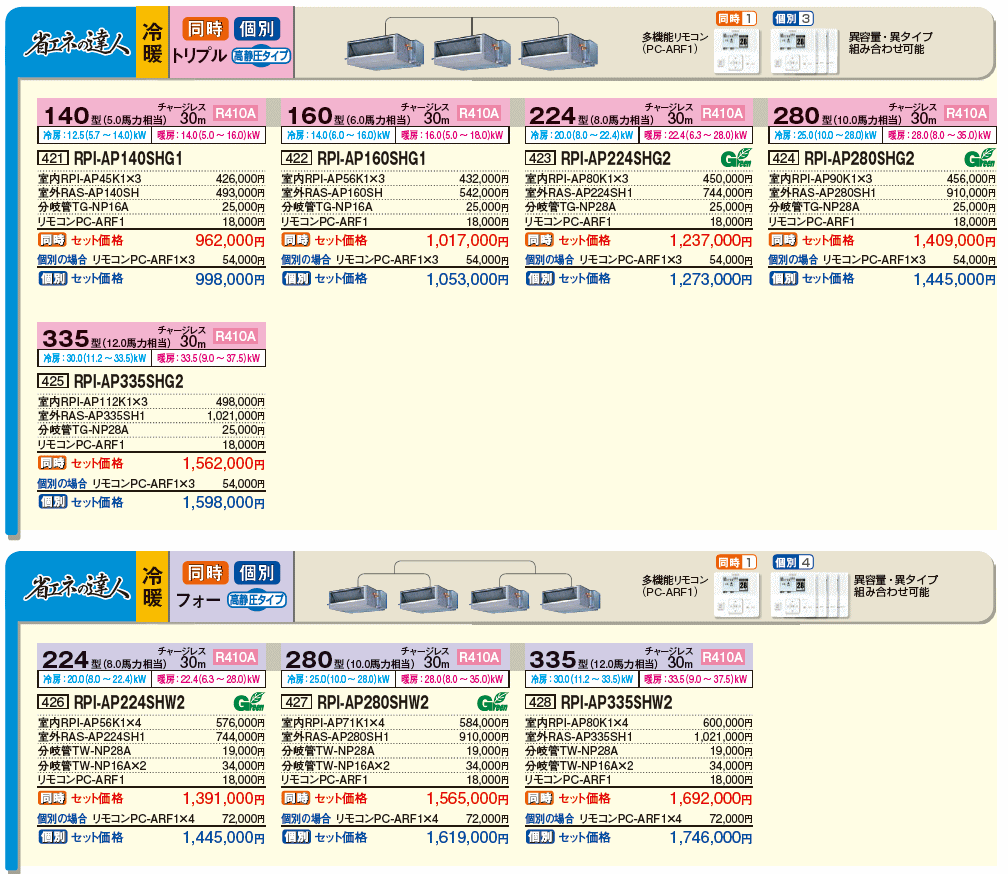Click the 同時 badge beside the 1,692,000円 set price
This screenshot has width=1008, height=874.
pyautogui.click(x=540, y=798)
